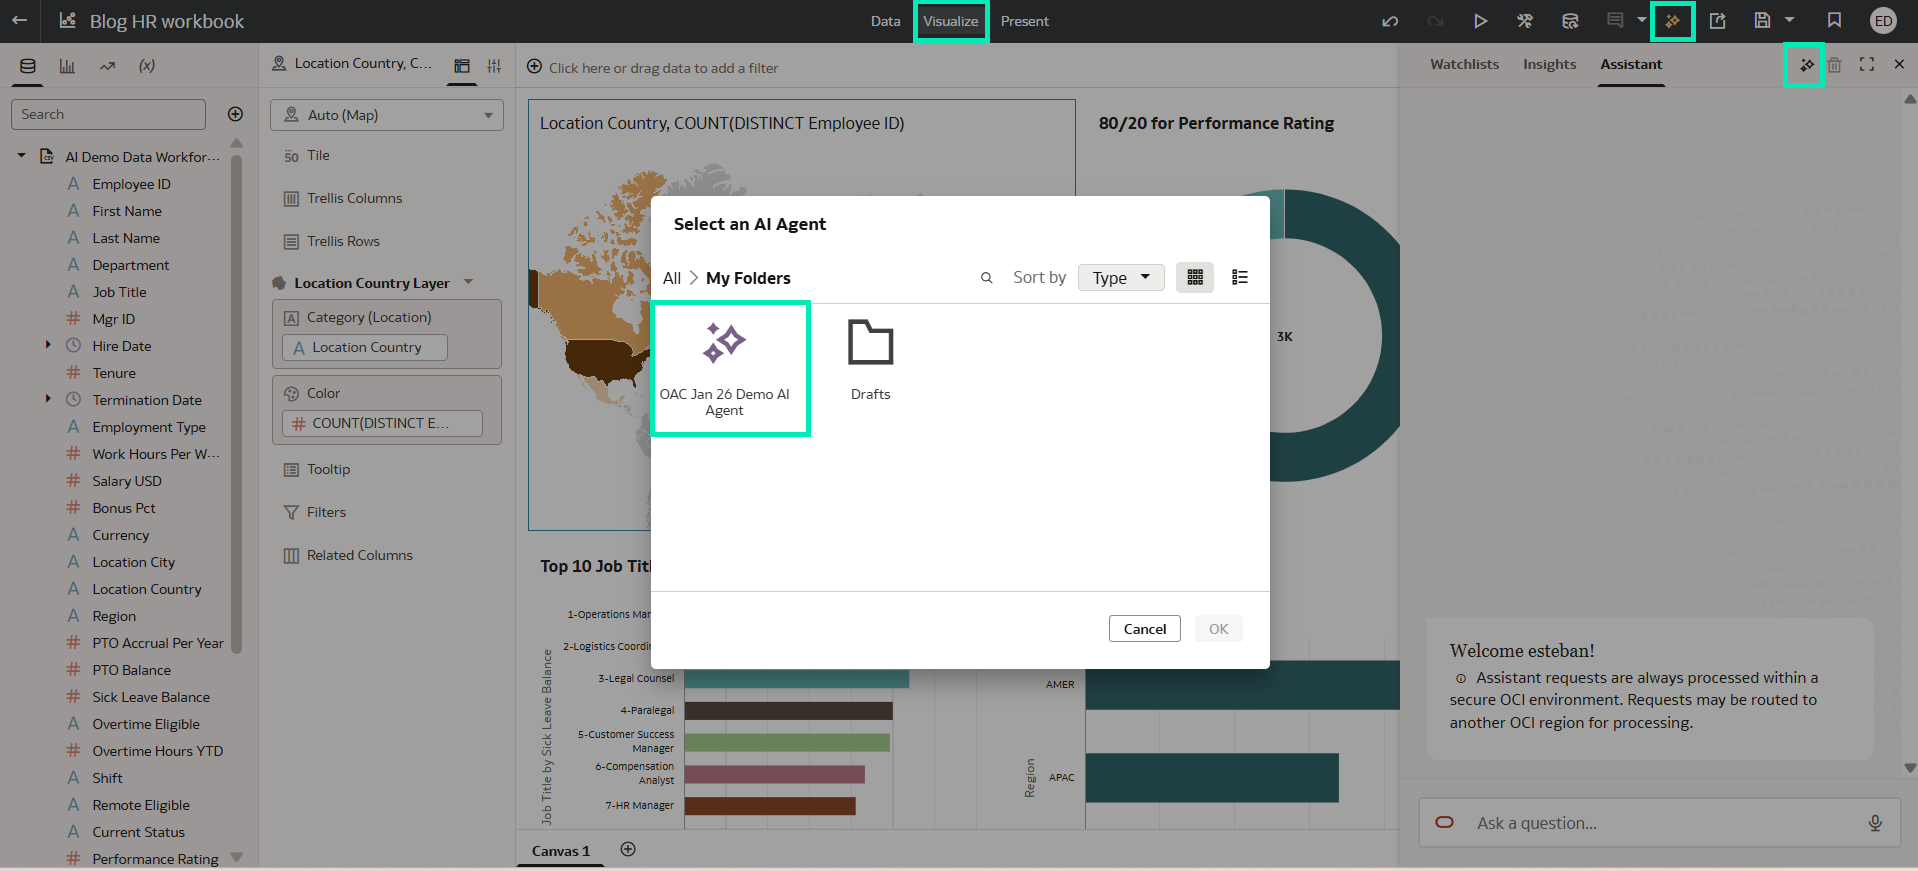Click the Tooltip section
Viewport: 1918px width, 871px height.
point(328,469)
